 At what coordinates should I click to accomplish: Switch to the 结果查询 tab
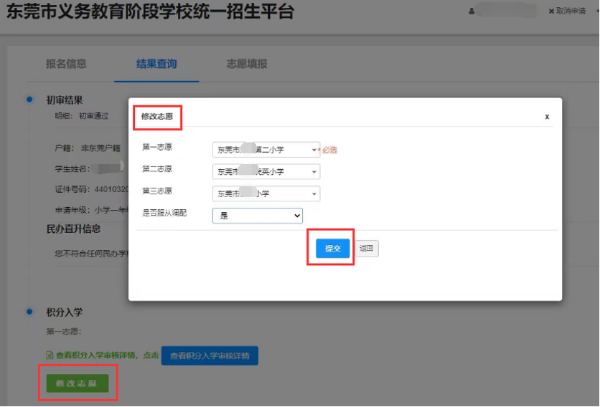pyautogui.click(x=157, y=64)
